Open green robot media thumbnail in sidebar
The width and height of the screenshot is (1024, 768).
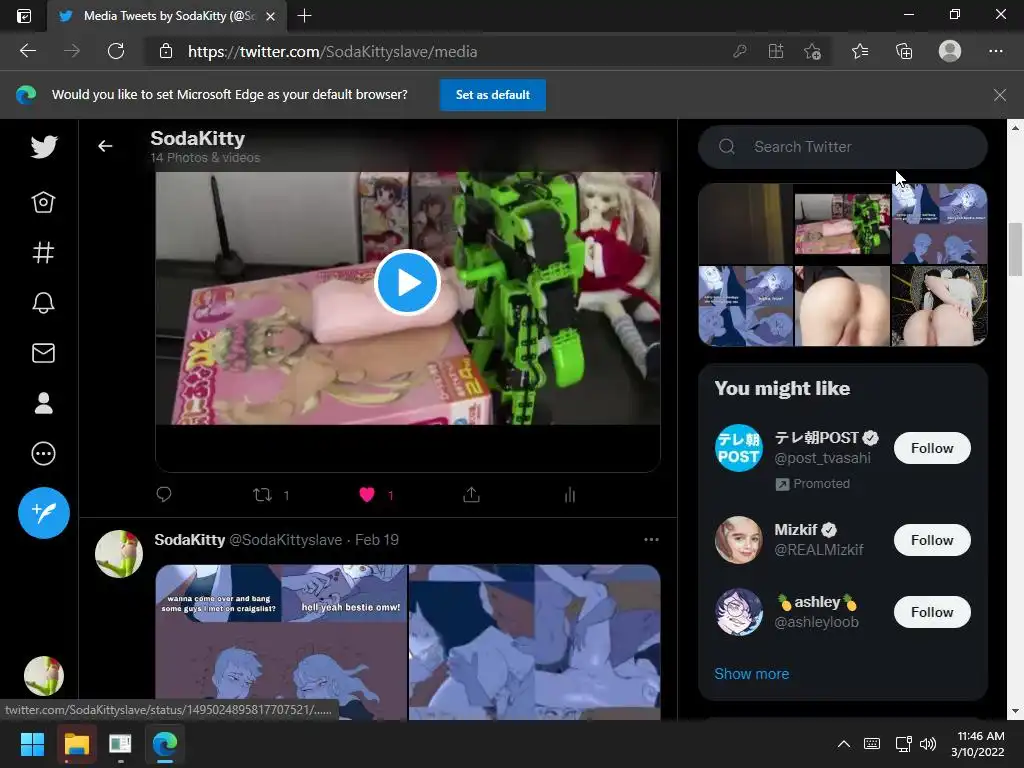[842, 223]
